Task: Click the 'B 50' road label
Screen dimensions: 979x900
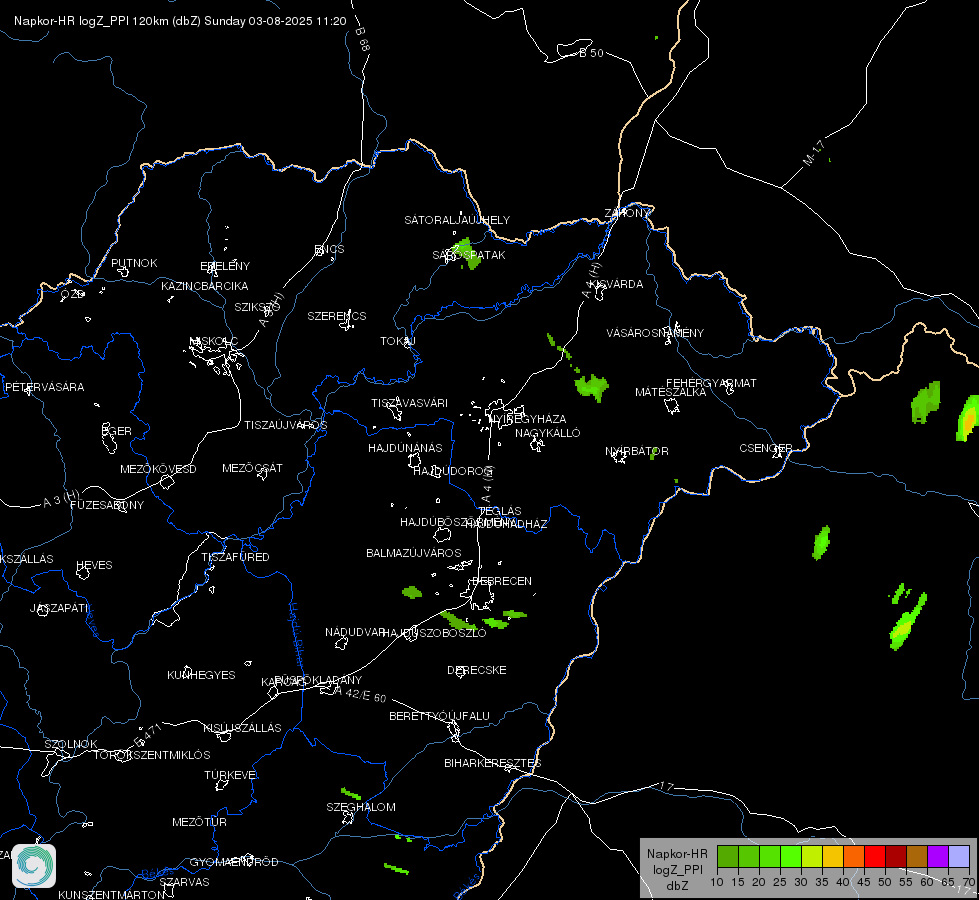Action: tap(591, 53)
